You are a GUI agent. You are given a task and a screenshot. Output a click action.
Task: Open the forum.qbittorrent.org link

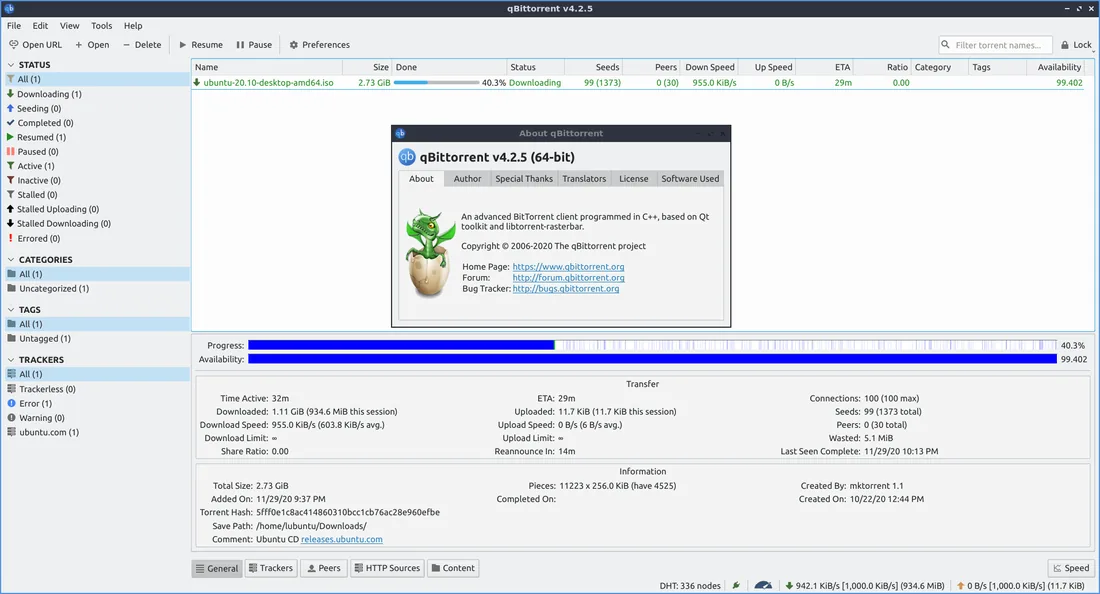coord(568,278)
